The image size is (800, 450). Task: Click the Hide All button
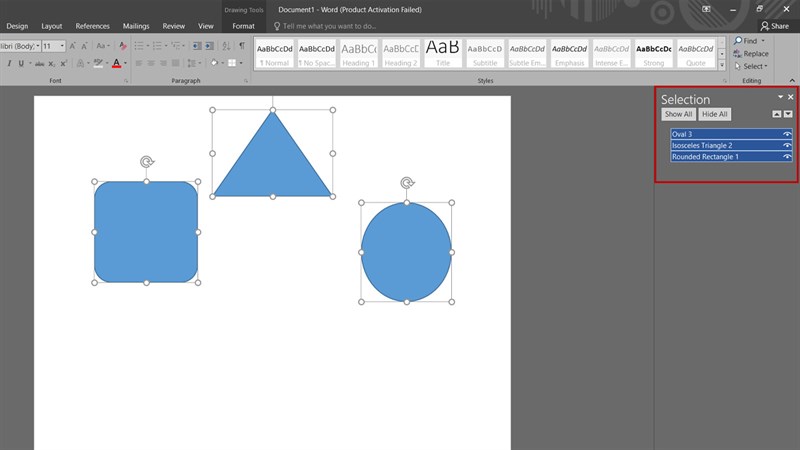[x=715, y=114]
